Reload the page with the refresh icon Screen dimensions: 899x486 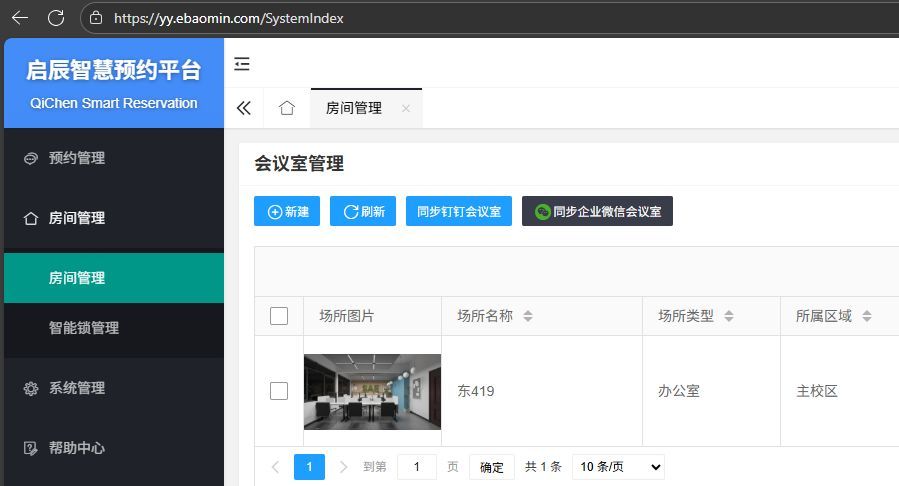(x=56, y=18)
